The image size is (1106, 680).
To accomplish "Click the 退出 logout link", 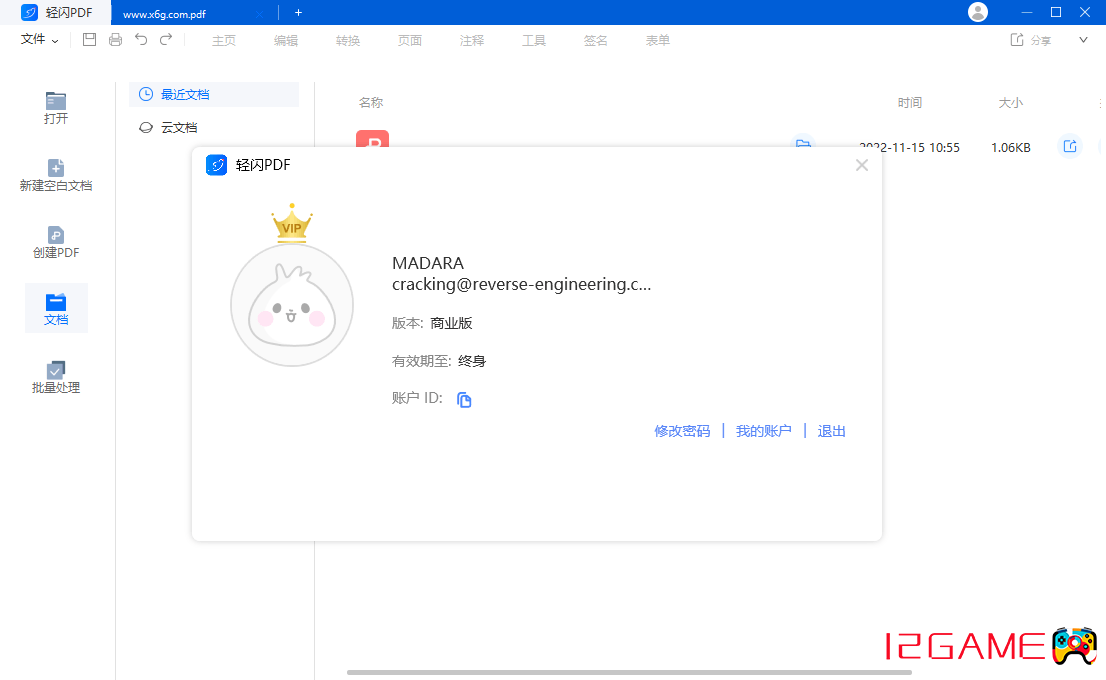I will coord(831,431).
